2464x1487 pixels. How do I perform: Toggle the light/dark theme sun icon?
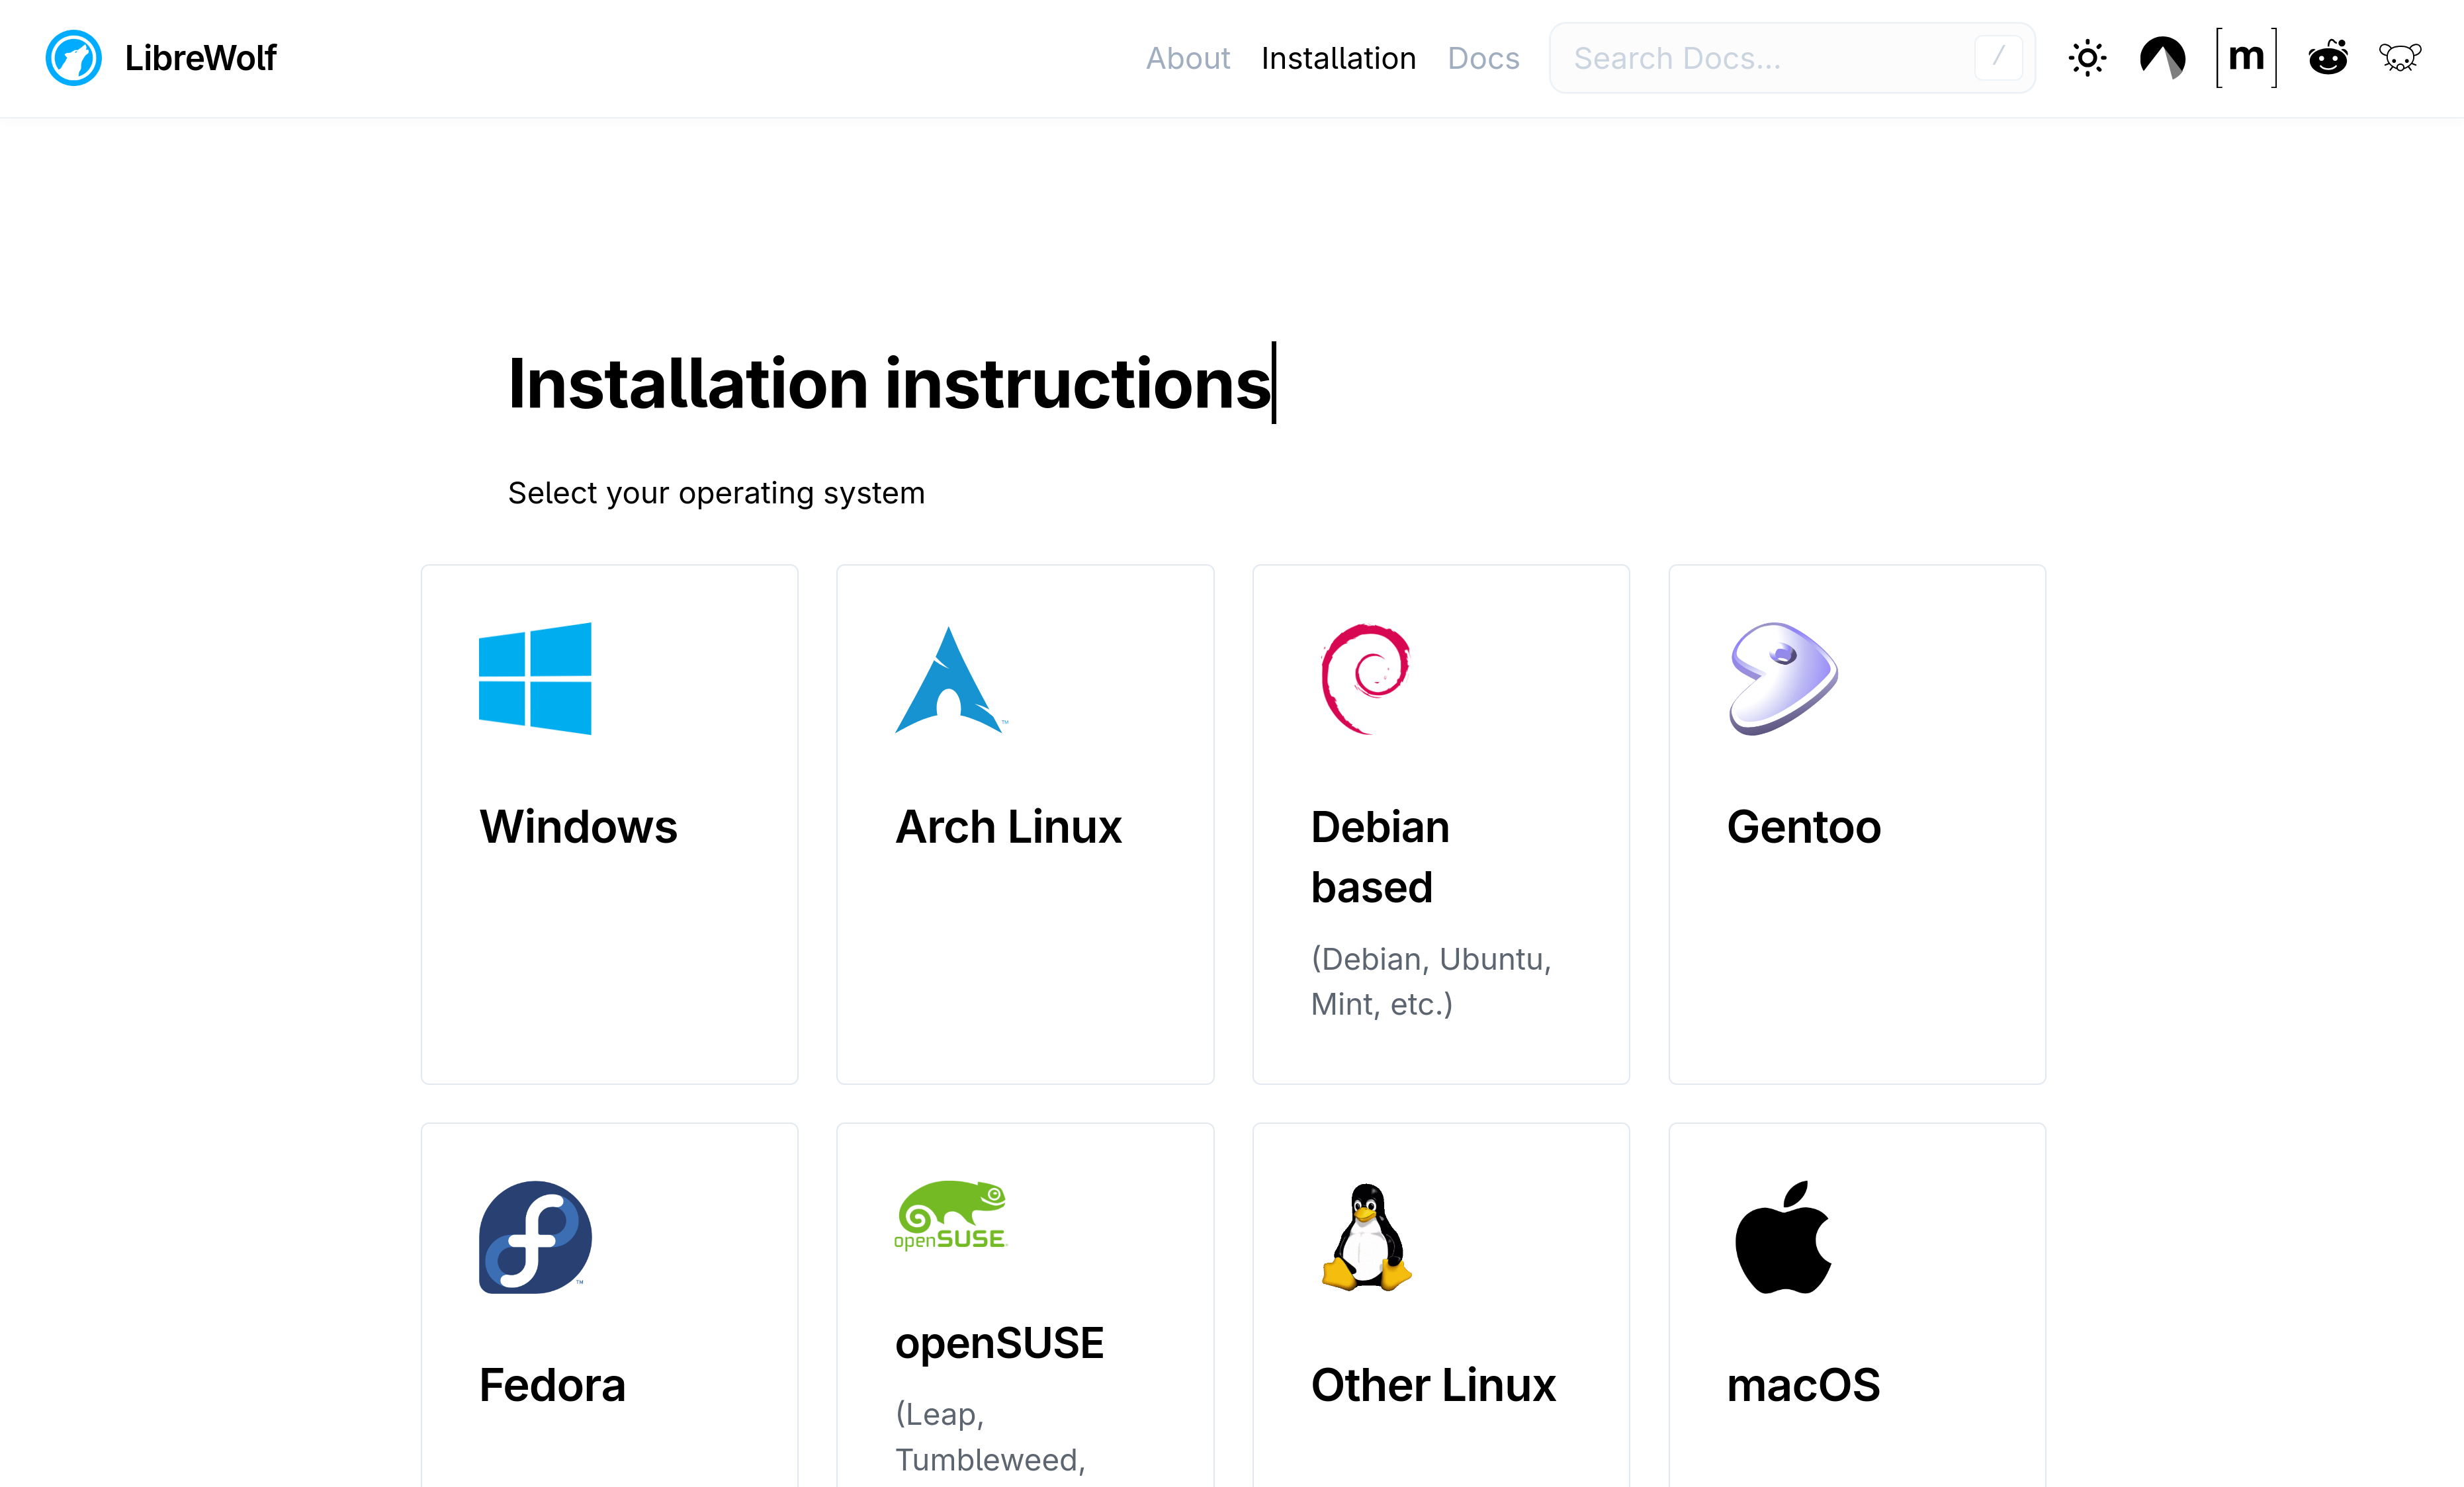click(2087, 58)
